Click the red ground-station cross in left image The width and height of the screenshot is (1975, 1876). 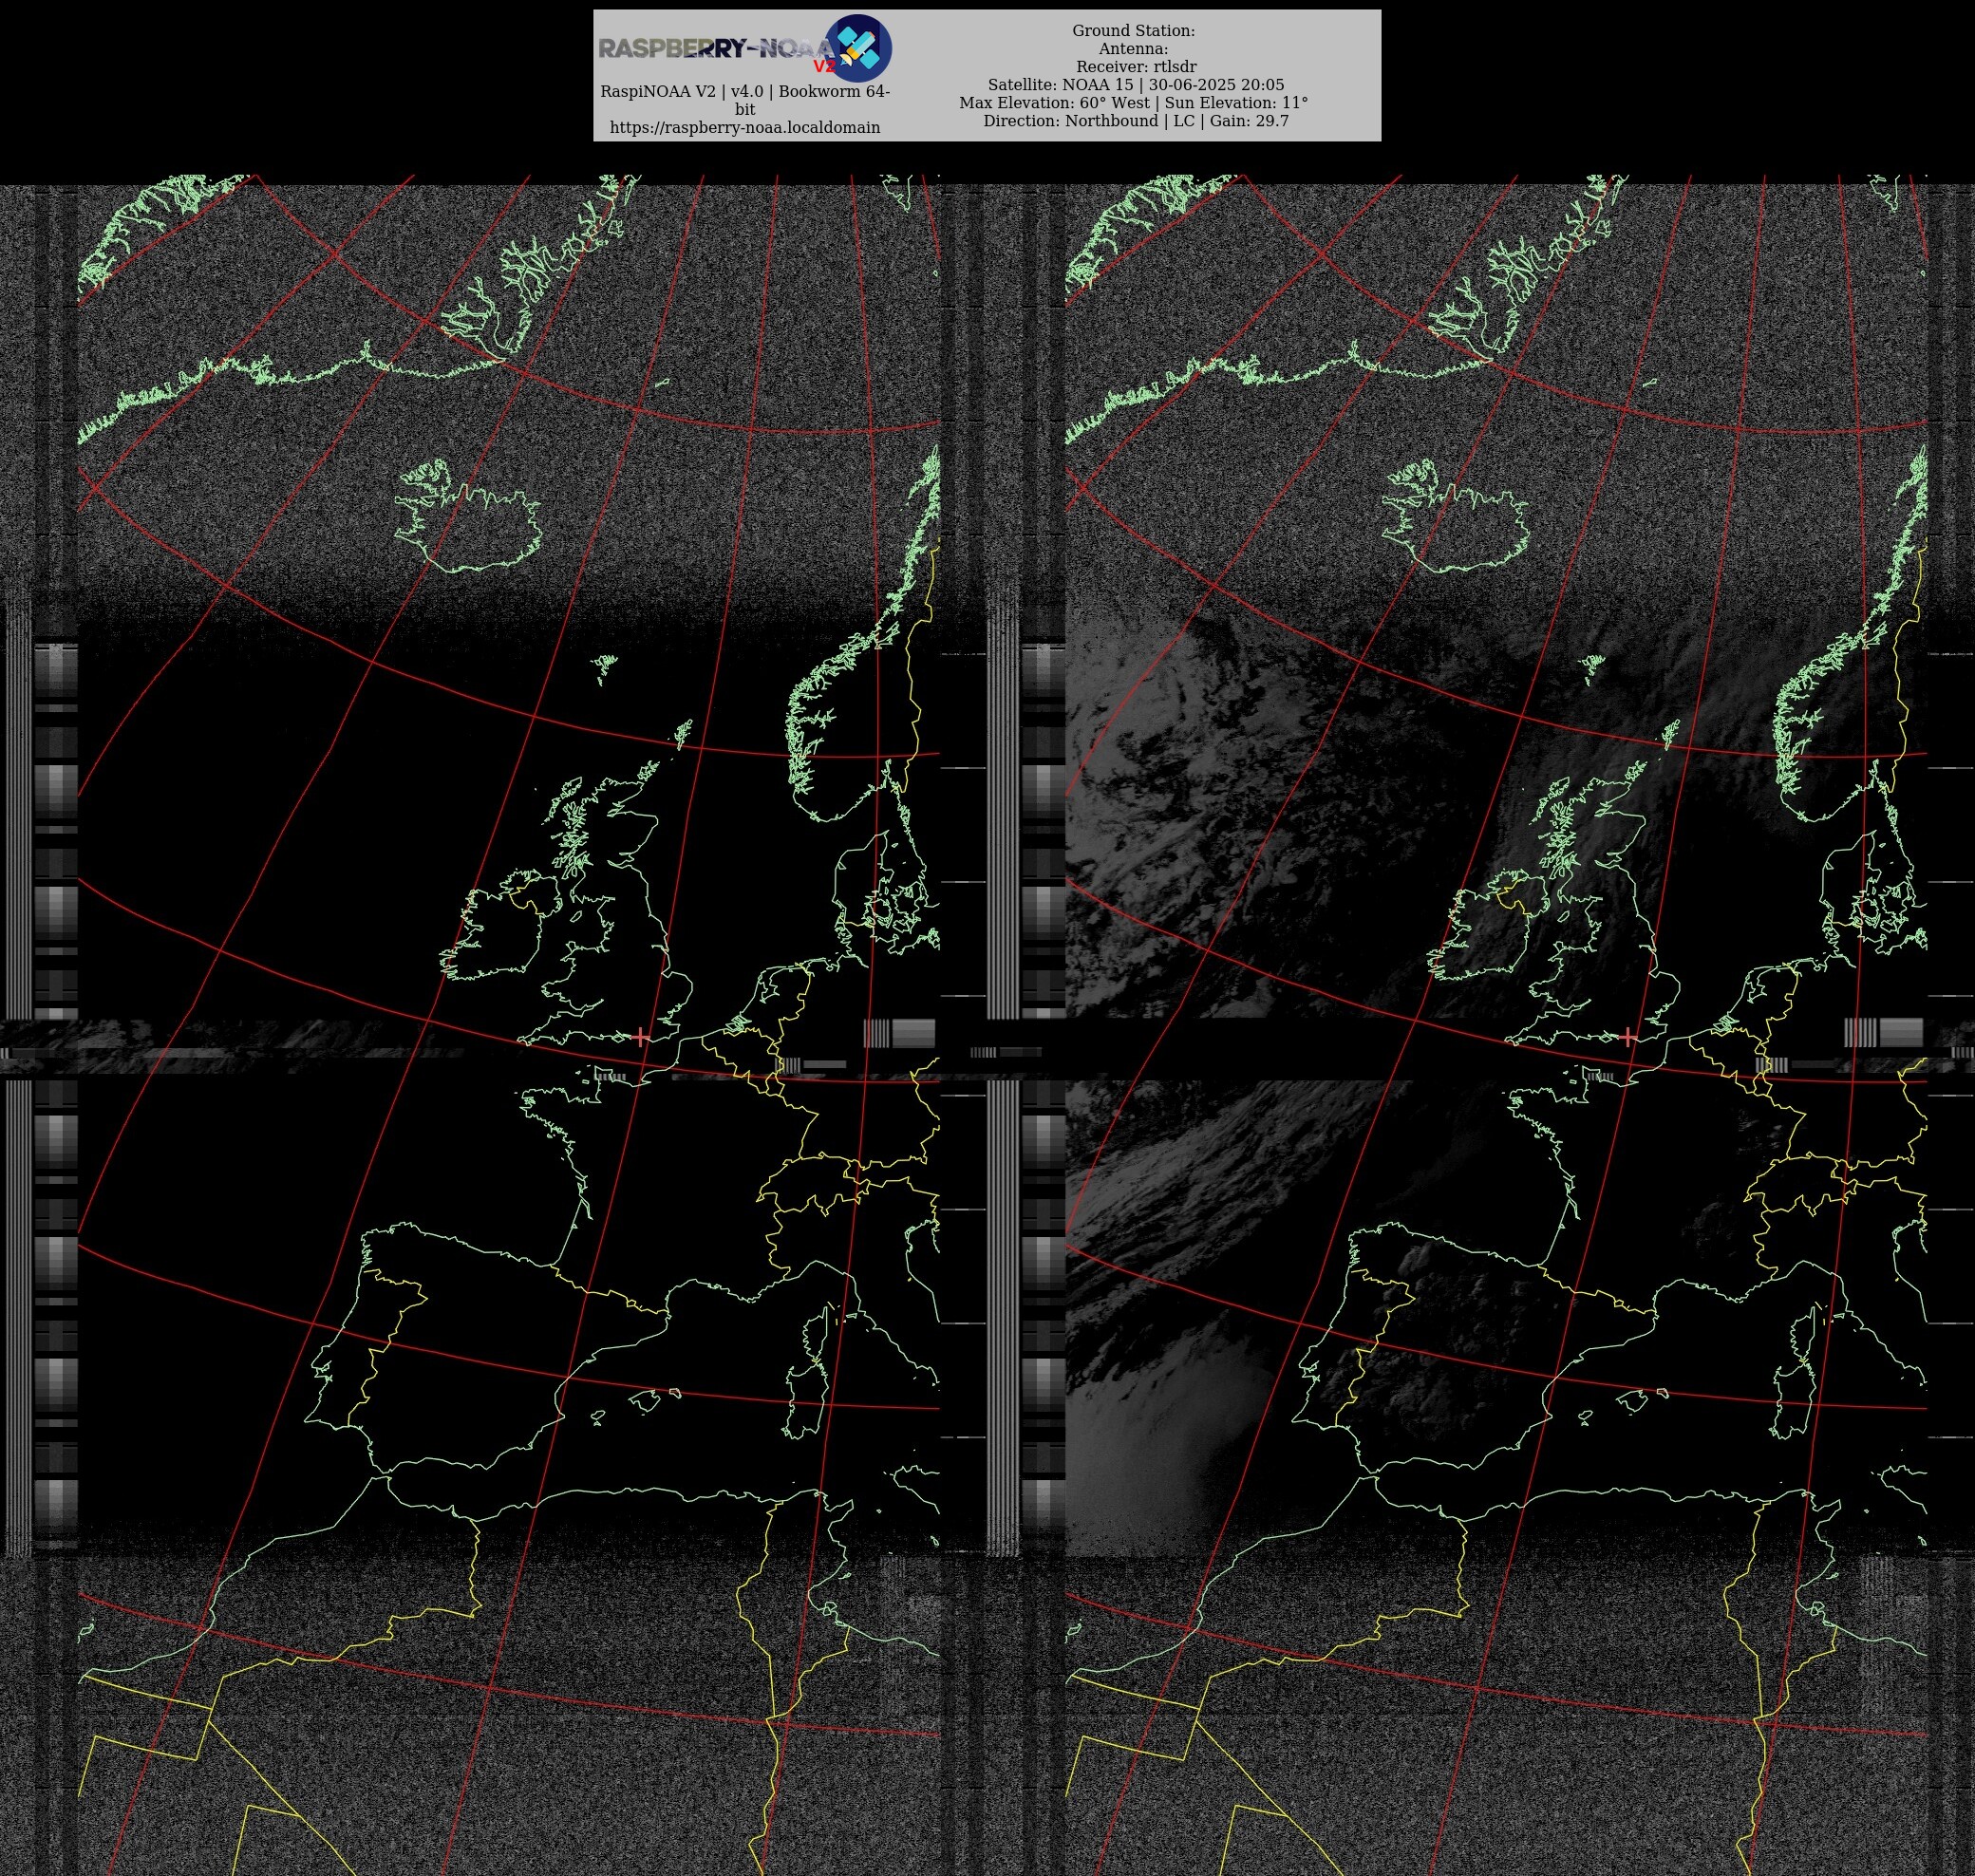pos(640,1036)
